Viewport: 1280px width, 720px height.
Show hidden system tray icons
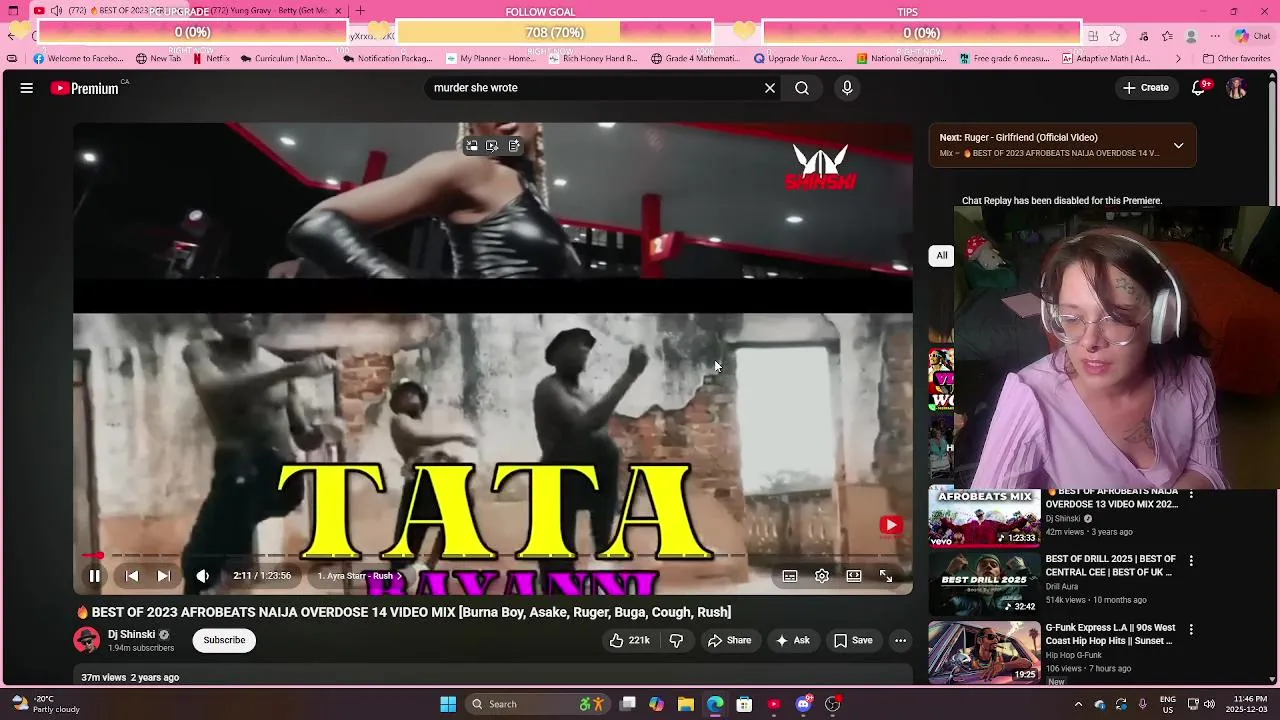[x=1078, y=704]
